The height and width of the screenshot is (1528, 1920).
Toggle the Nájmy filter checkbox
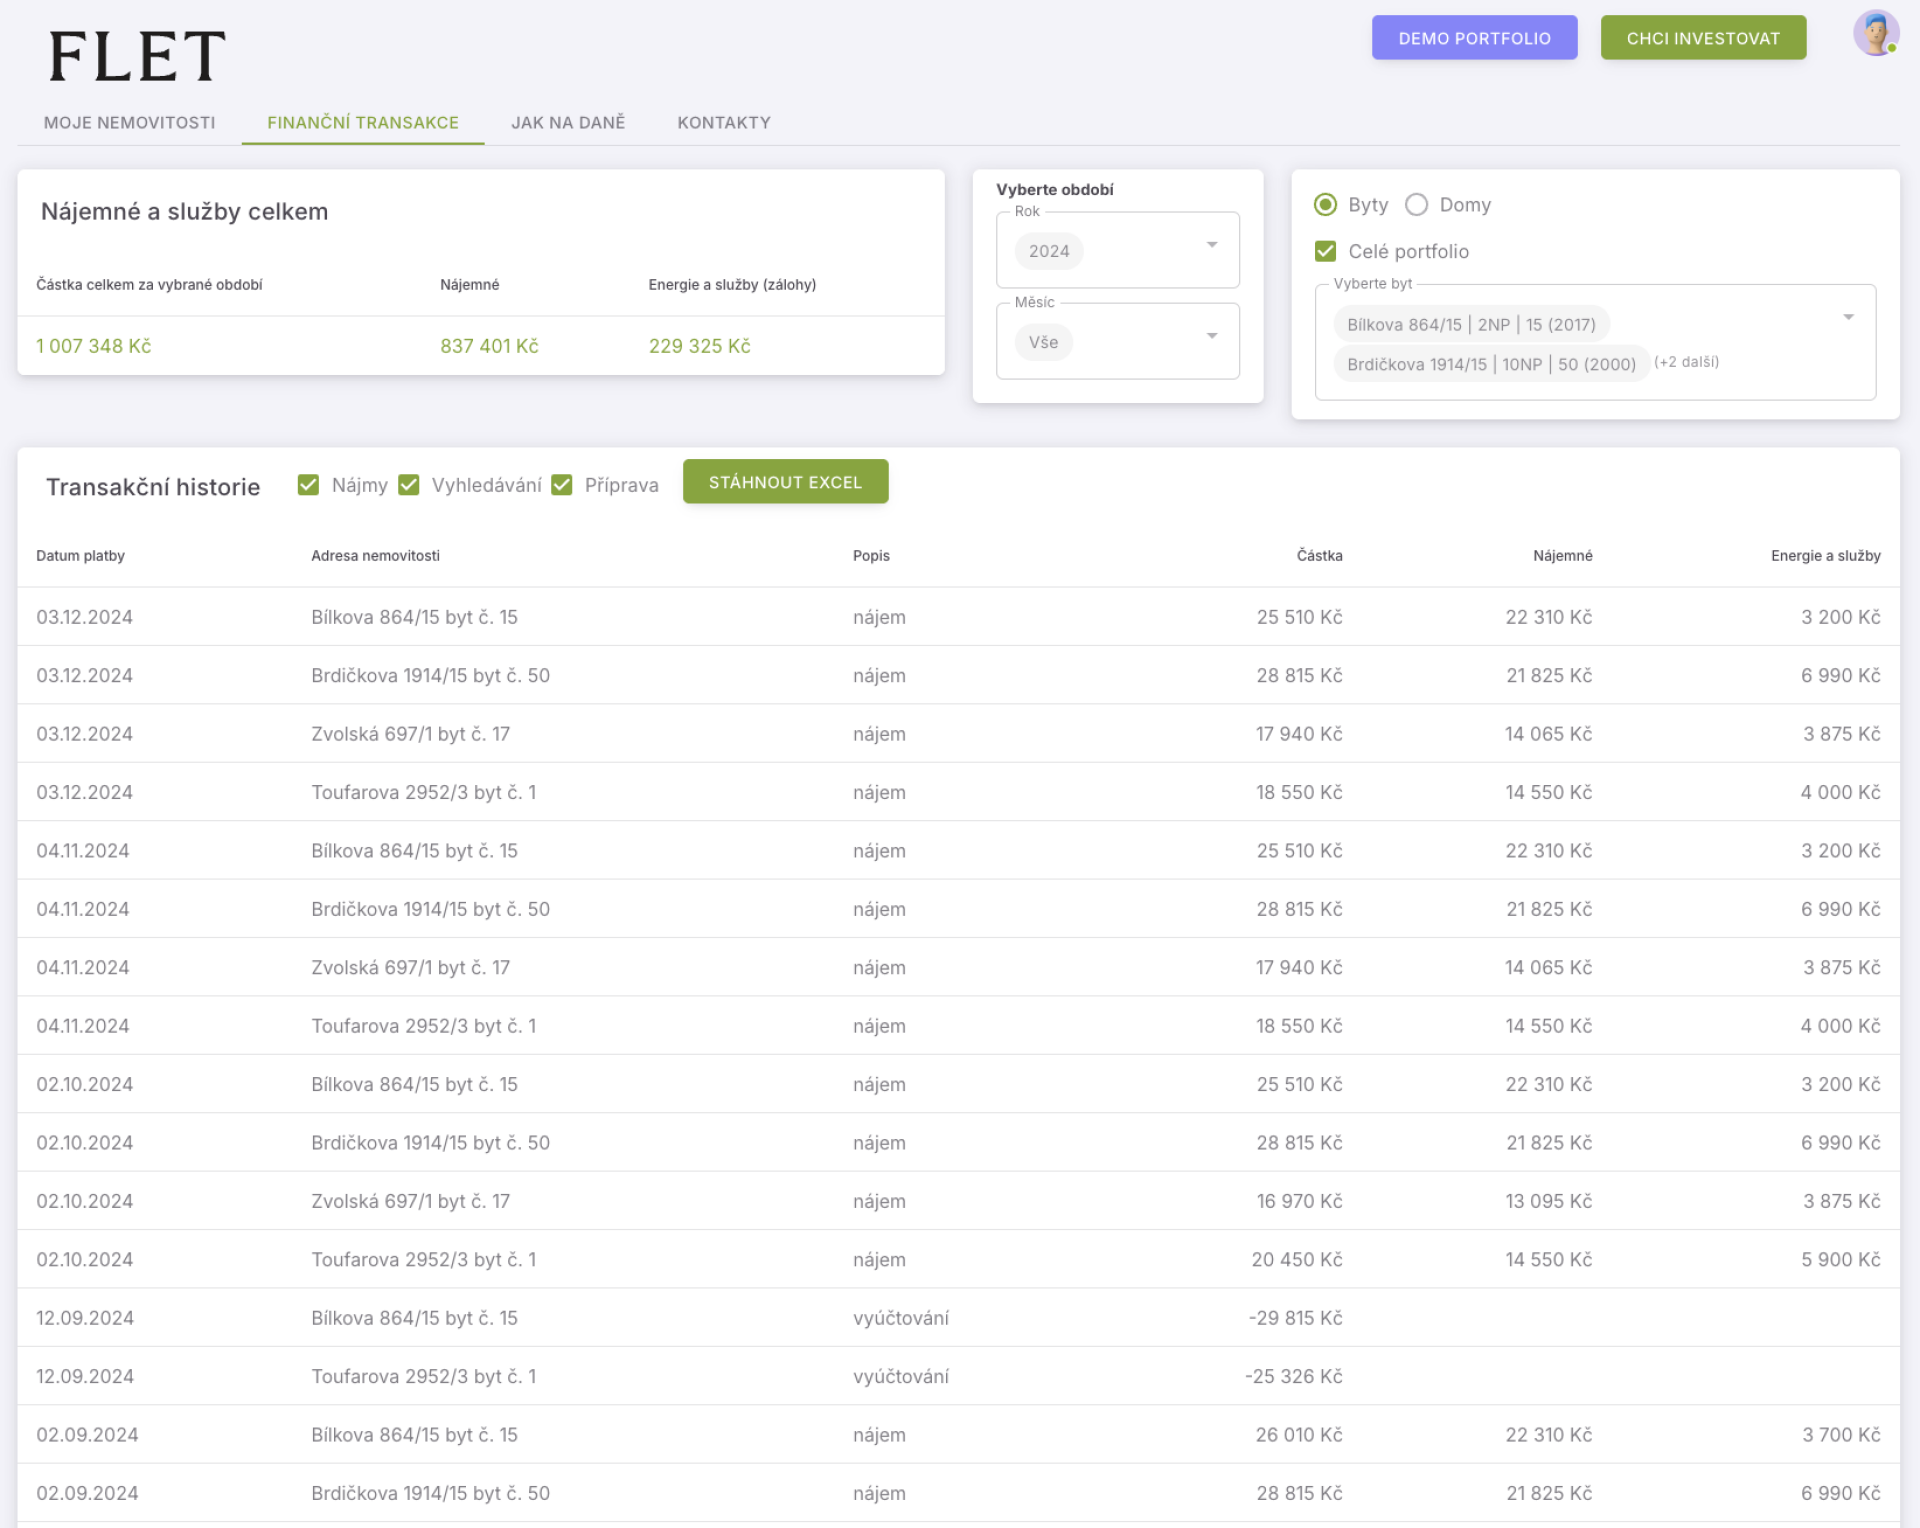coord(308,485)
